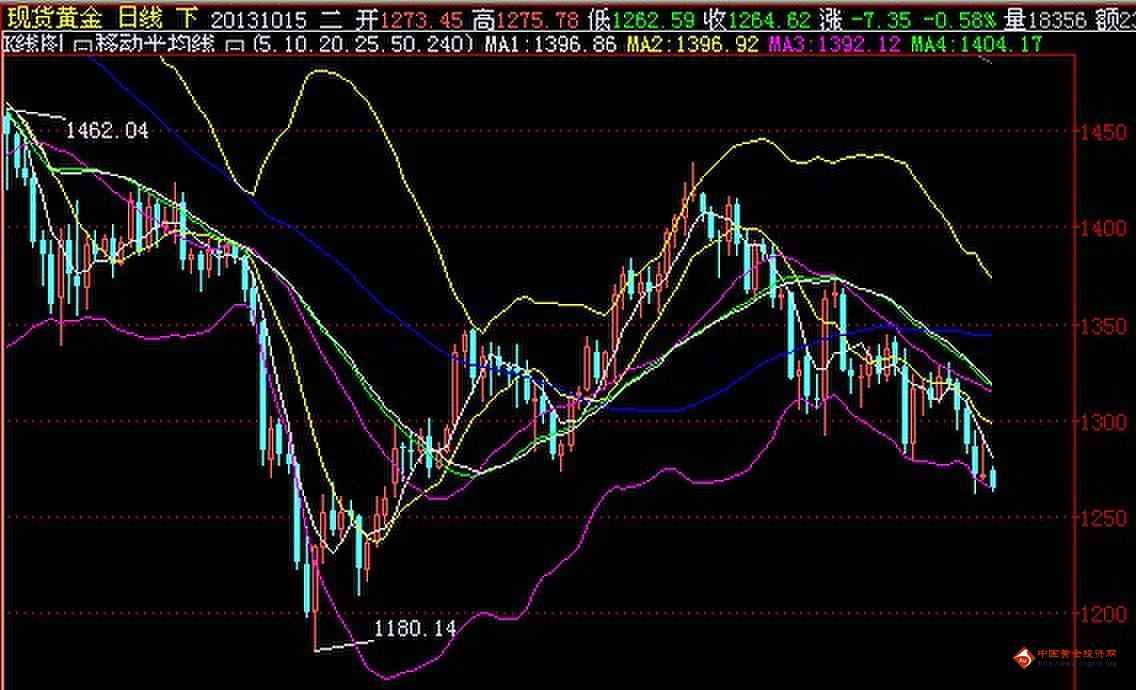The width and height of the screenshot is (1136, 690).
Task: Toggle the yellow MA2 line label
Action: tap(691, 44)
